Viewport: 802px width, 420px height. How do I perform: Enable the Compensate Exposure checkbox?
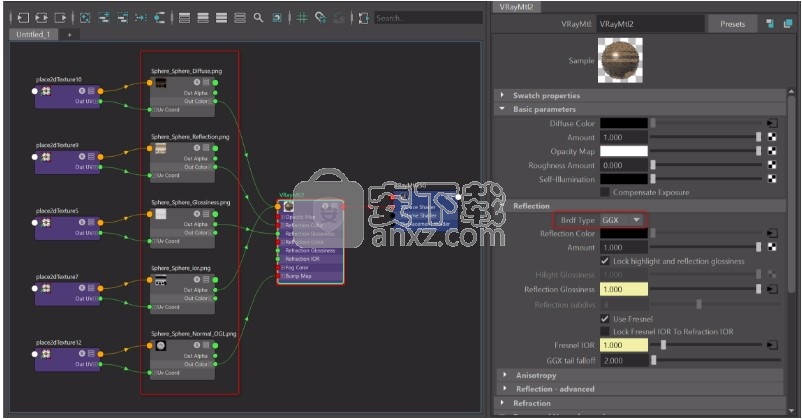pos(605,192)
